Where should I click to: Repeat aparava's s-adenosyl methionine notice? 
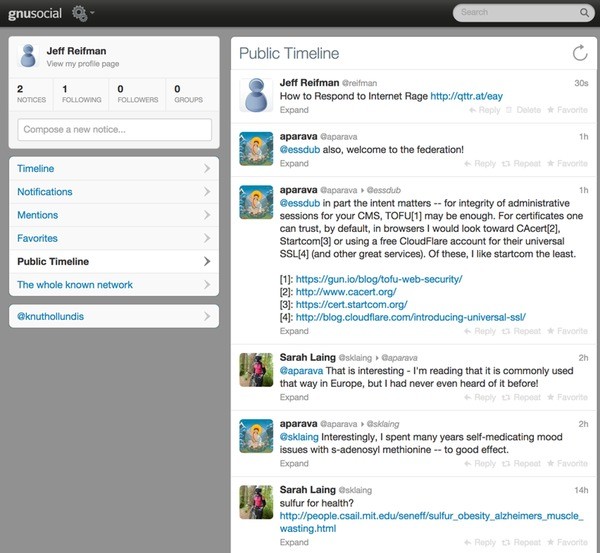tap(521, 463)
